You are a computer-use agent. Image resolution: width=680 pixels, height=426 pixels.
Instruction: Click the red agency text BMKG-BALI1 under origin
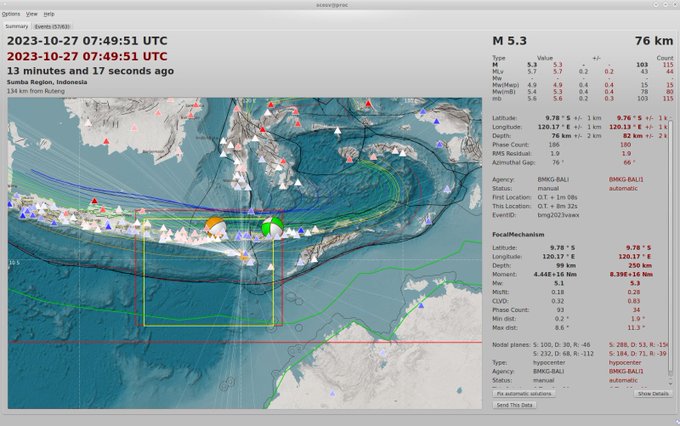click(x=626, y=180)
